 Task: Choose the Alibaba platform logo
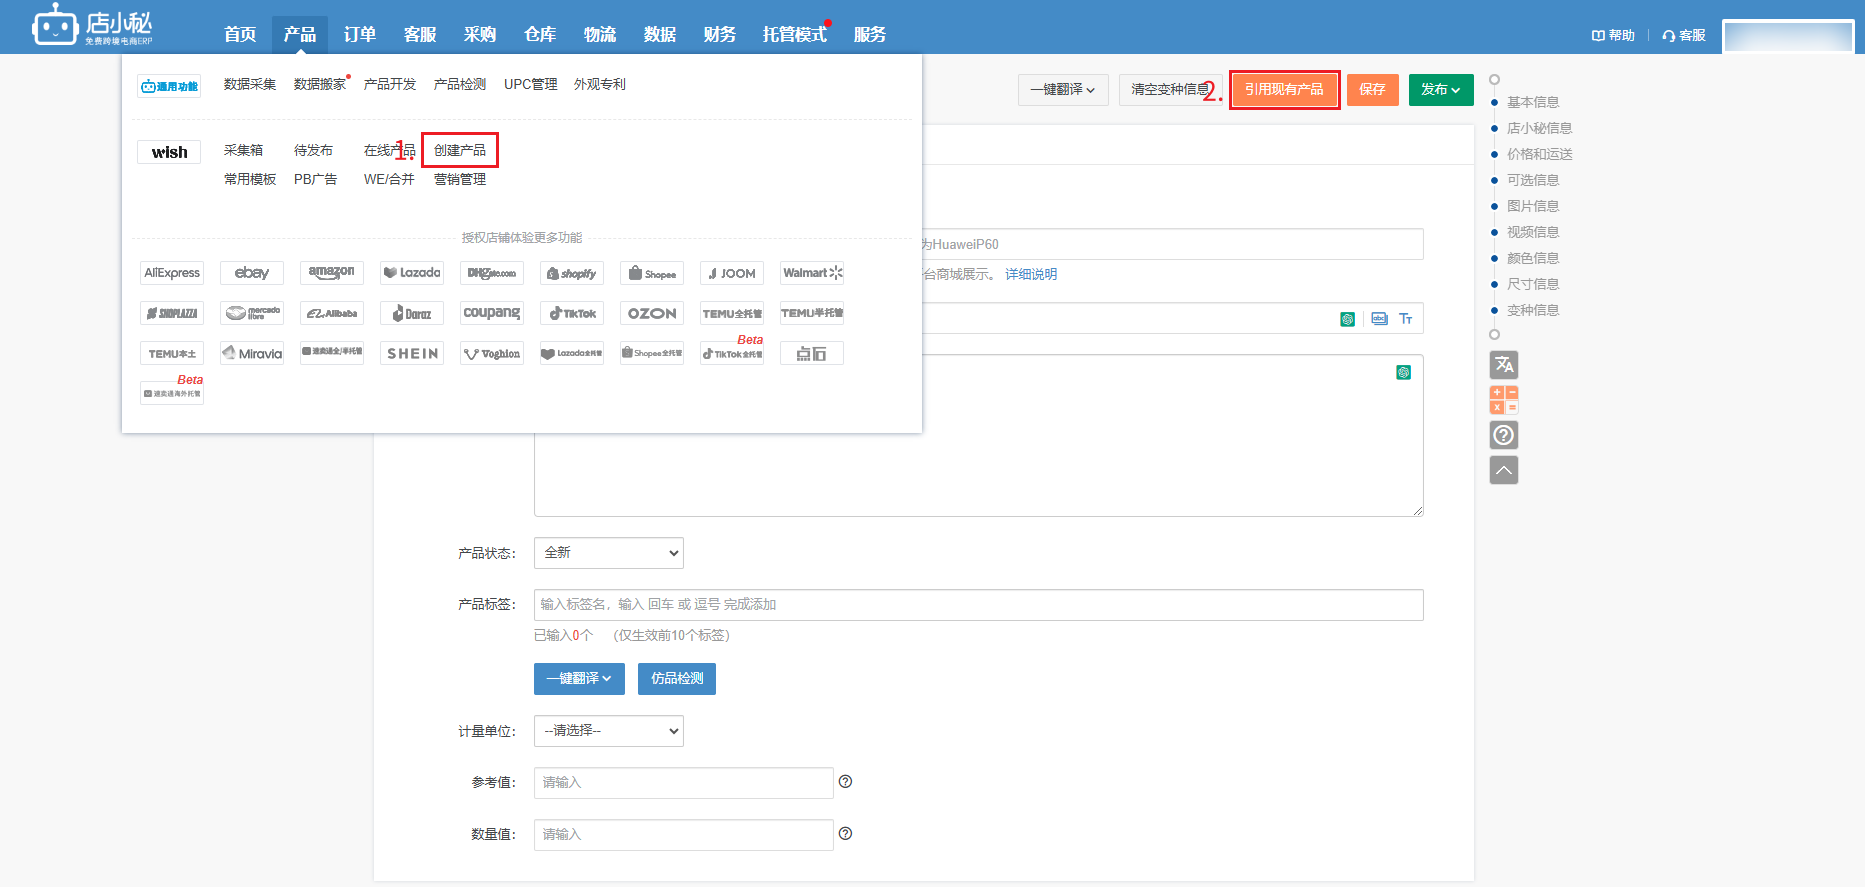tap(332, 313)
